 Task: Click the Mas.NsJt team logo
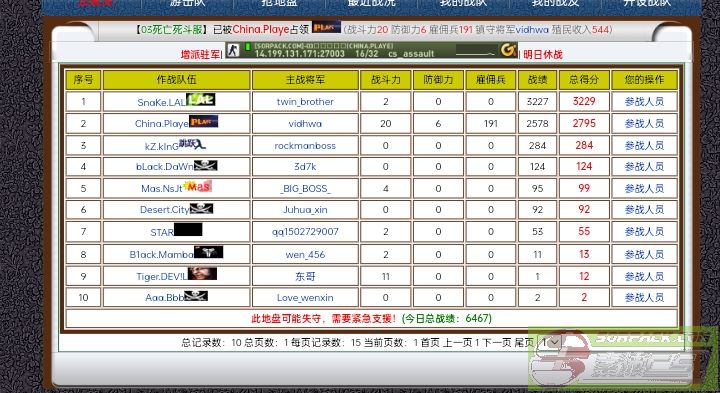[197, 186]
